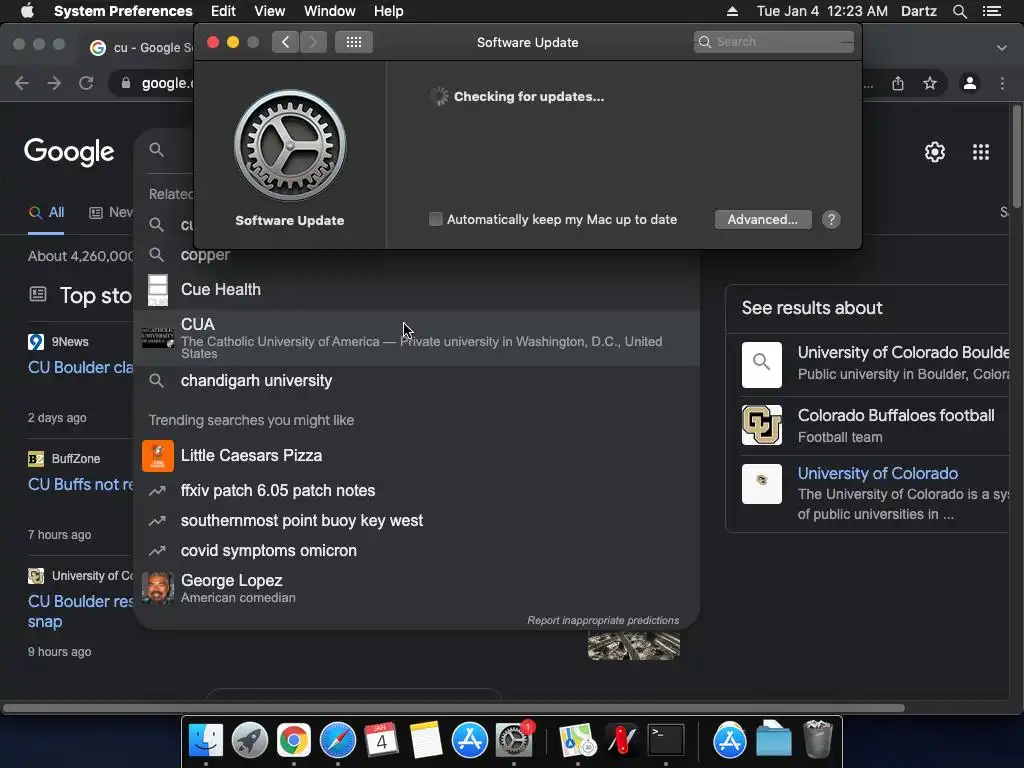Choose the George Lopez suggestion
The width and height of the screenshot is (1024, 768).
pyautogui.click(x=417, y=588)
